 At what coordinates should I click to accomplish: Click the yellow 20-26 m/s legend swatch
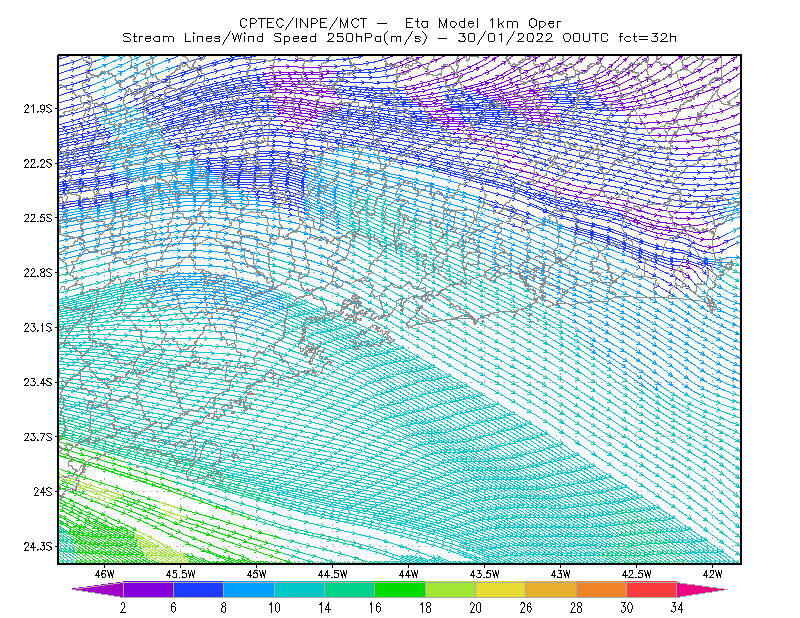(501, 589)
